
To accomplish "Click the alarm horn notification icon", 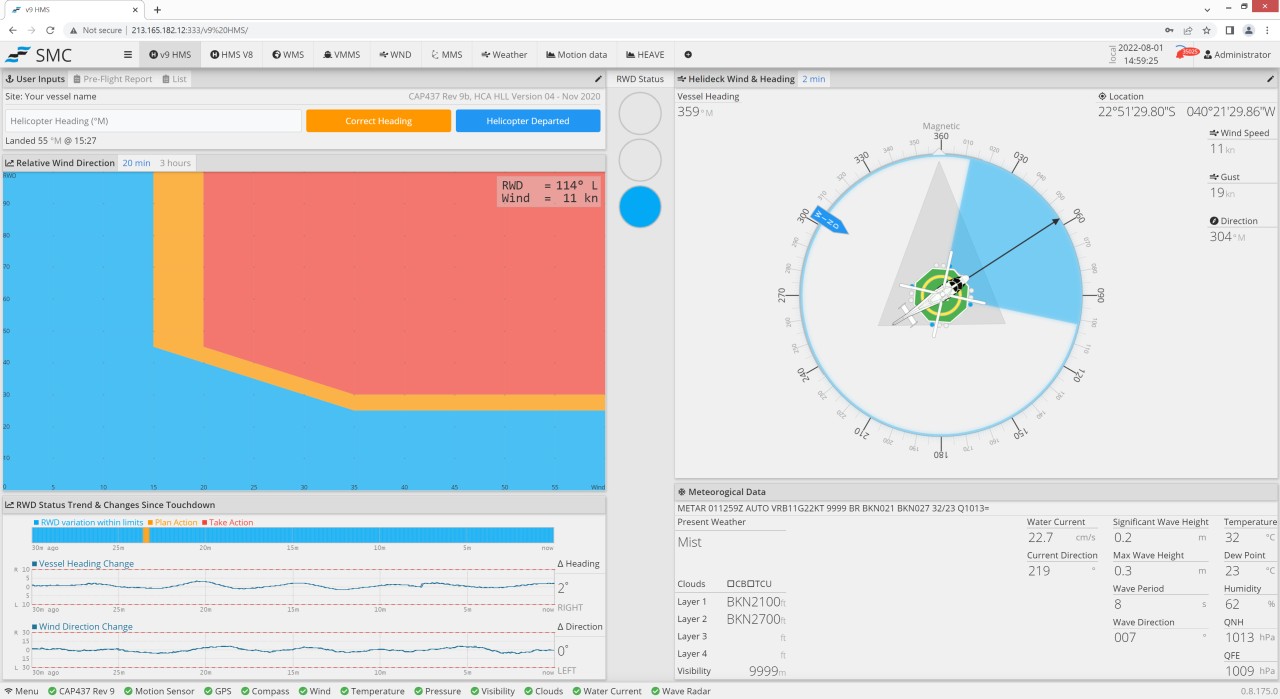I will [1186, 54].
